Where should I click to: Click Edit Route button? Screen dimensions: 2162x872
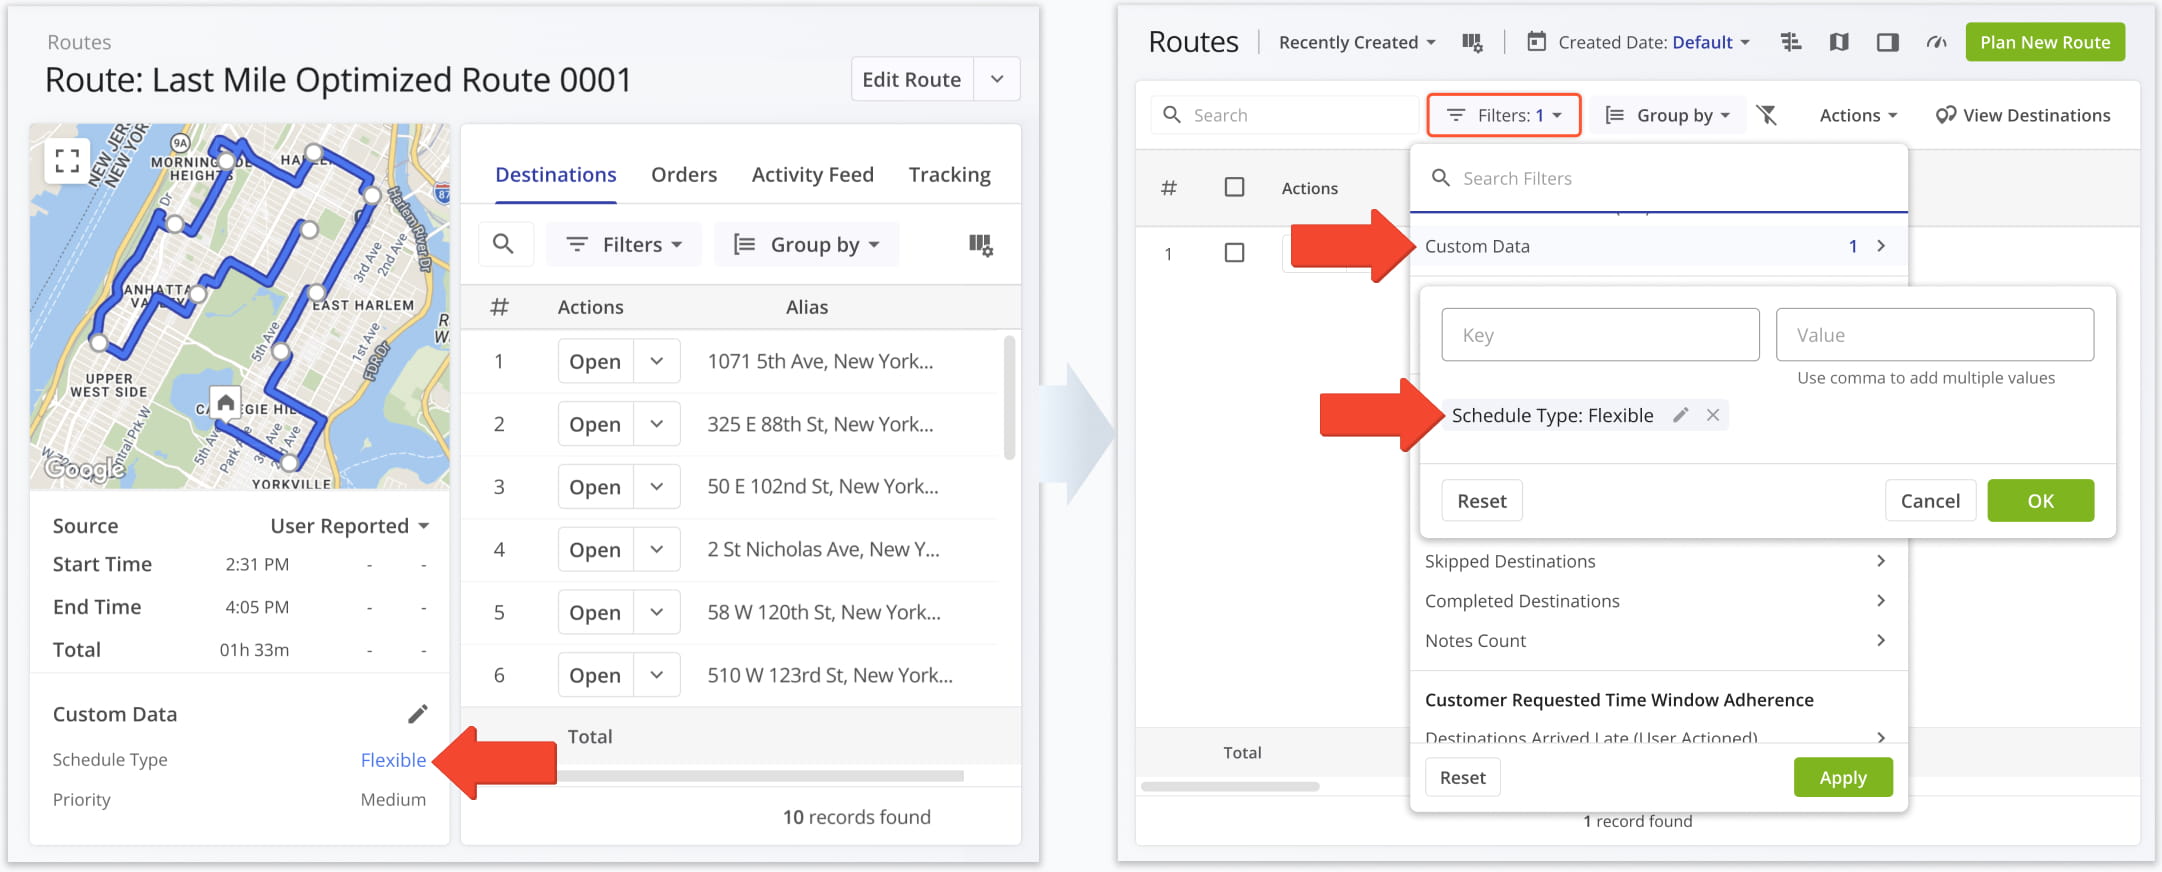pyautogui.click(x=912, y=79)
